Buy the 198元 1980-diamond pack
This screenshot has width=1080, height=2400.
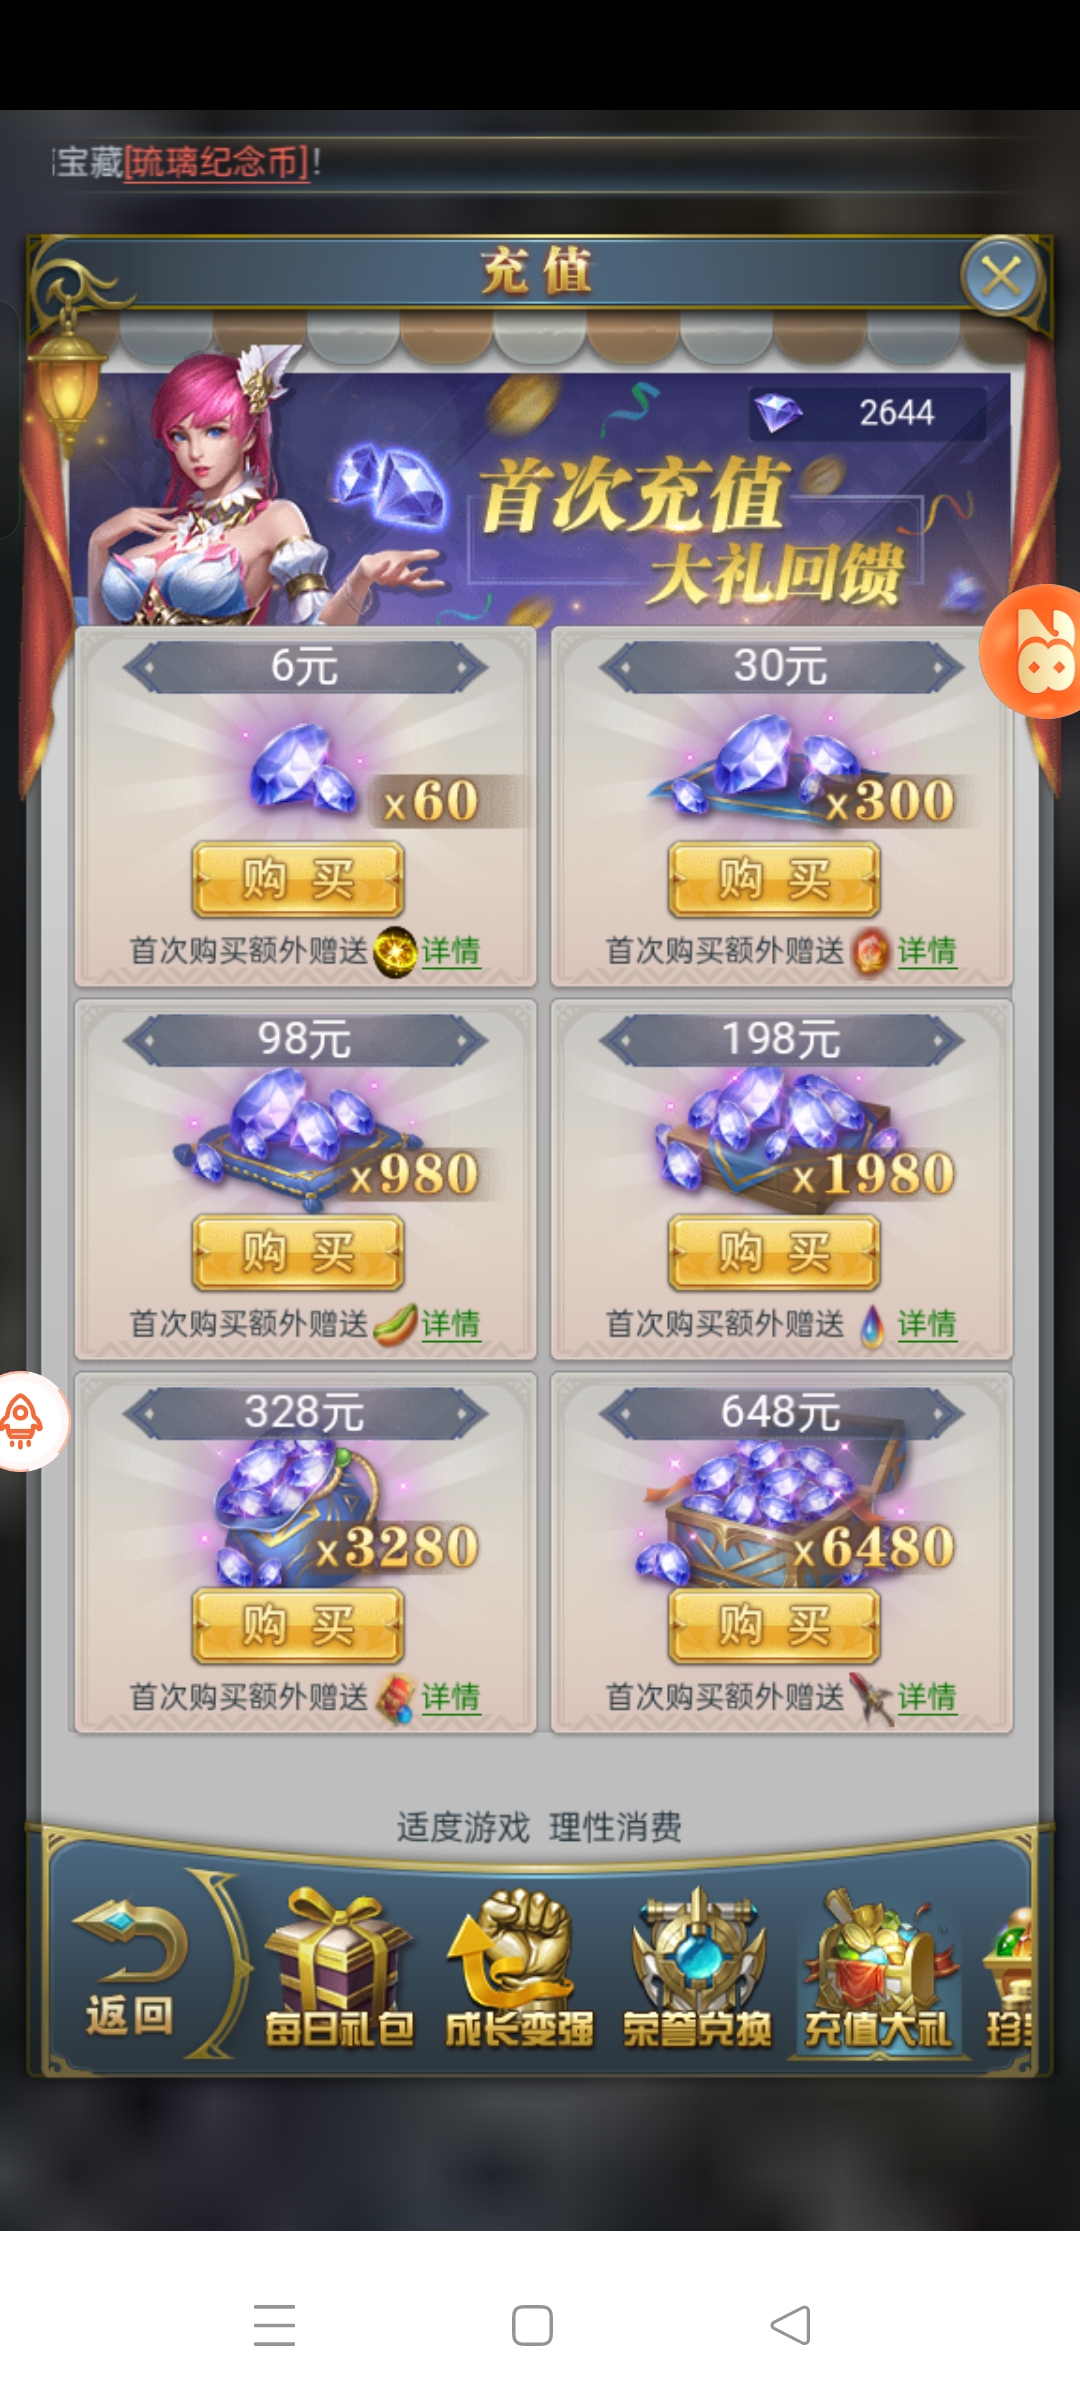click(774, 1252)
